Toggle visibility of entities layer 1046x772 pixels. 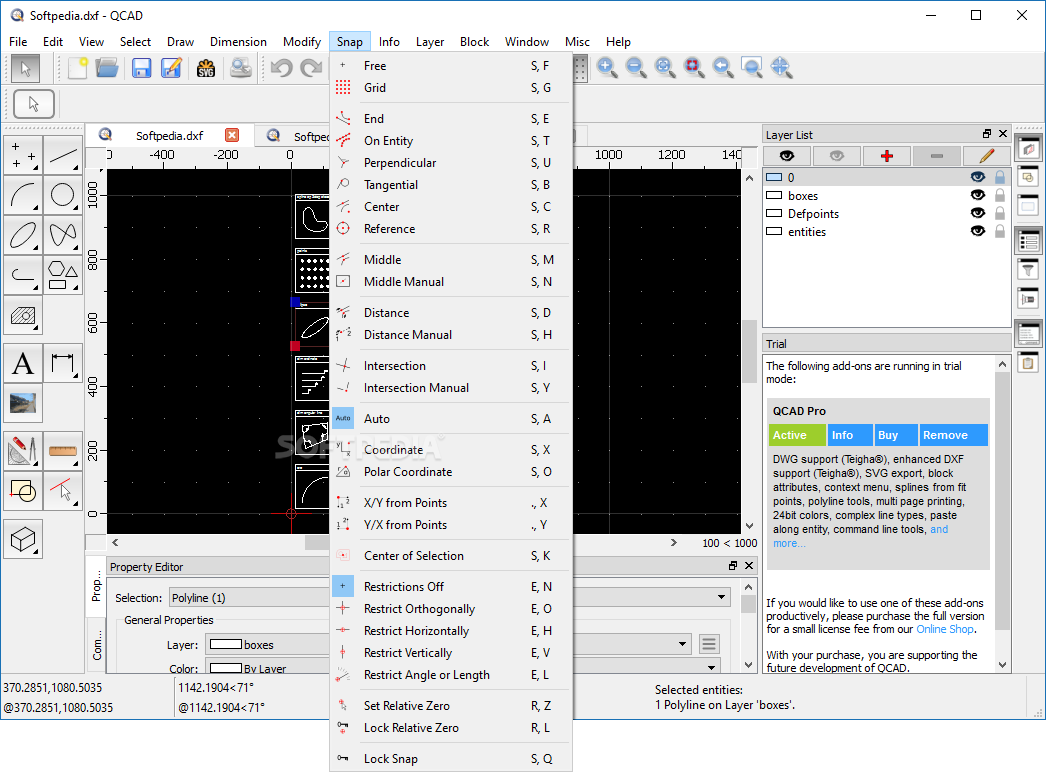click(977, 231)
